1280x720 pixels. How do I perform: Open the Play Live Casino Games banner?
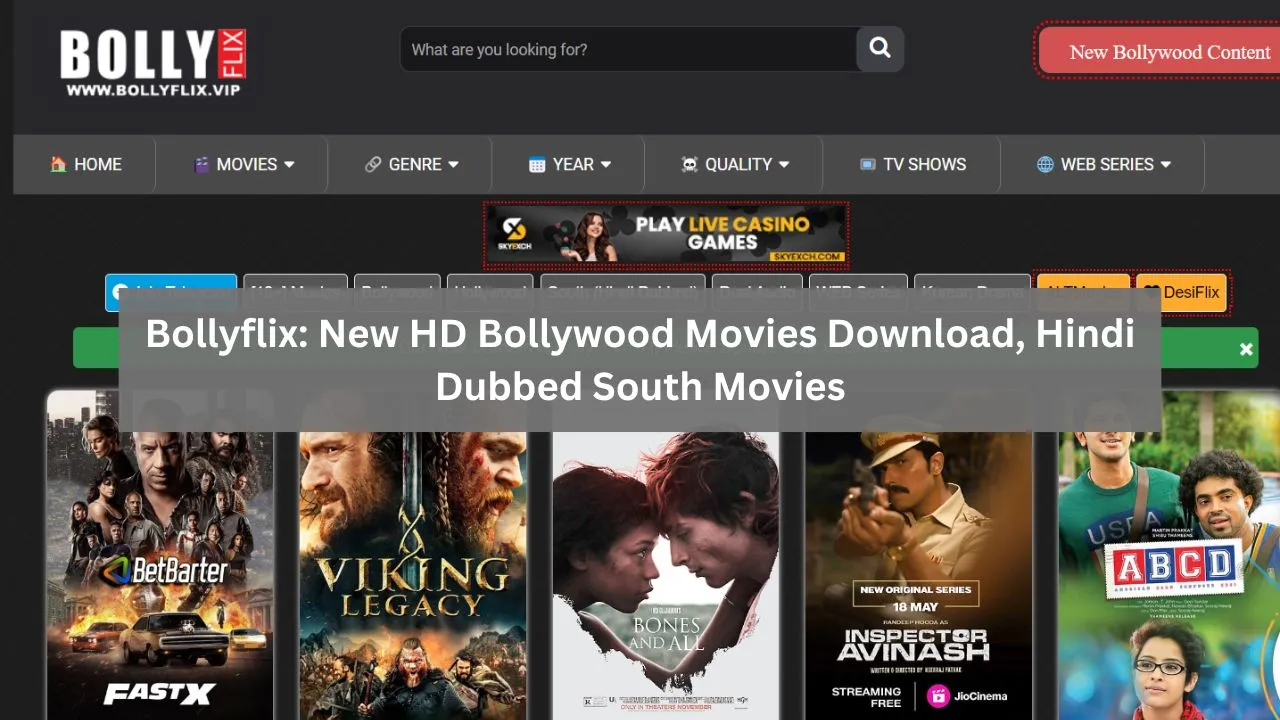666,235
